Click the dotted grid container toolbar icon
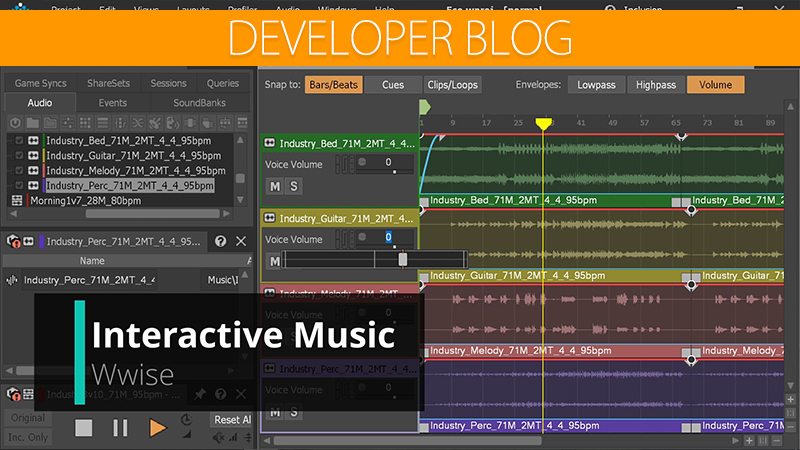Screen dimensions: 800x450 tap(85, 122)
